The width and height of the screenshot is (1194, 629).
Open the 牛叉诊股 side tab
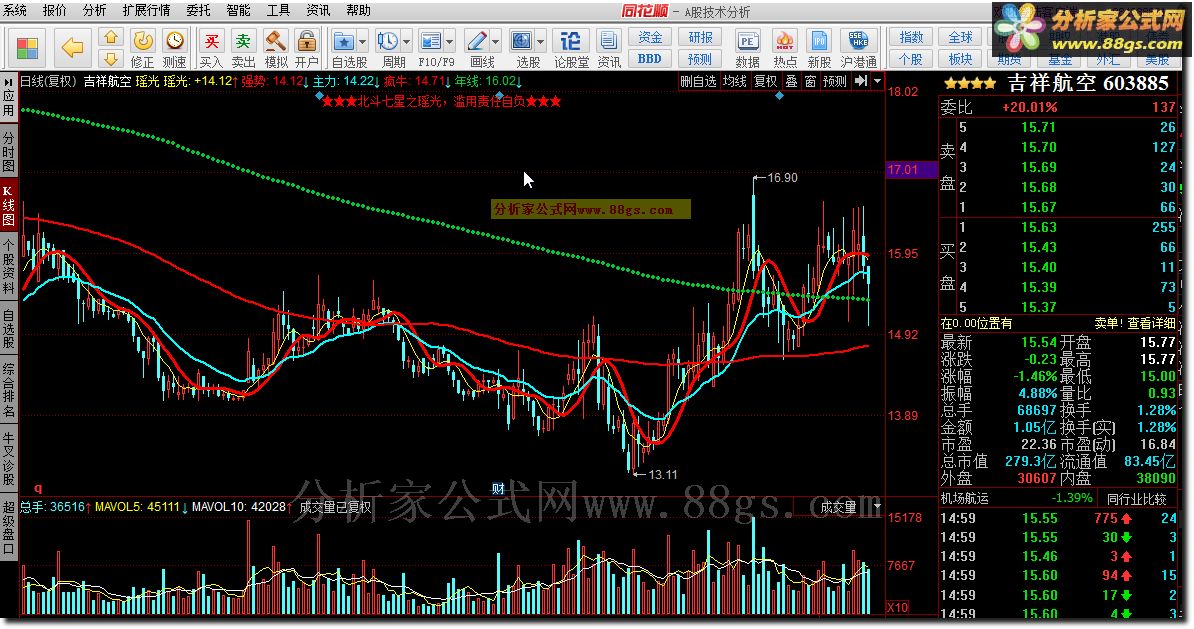(x=8, y=458)
